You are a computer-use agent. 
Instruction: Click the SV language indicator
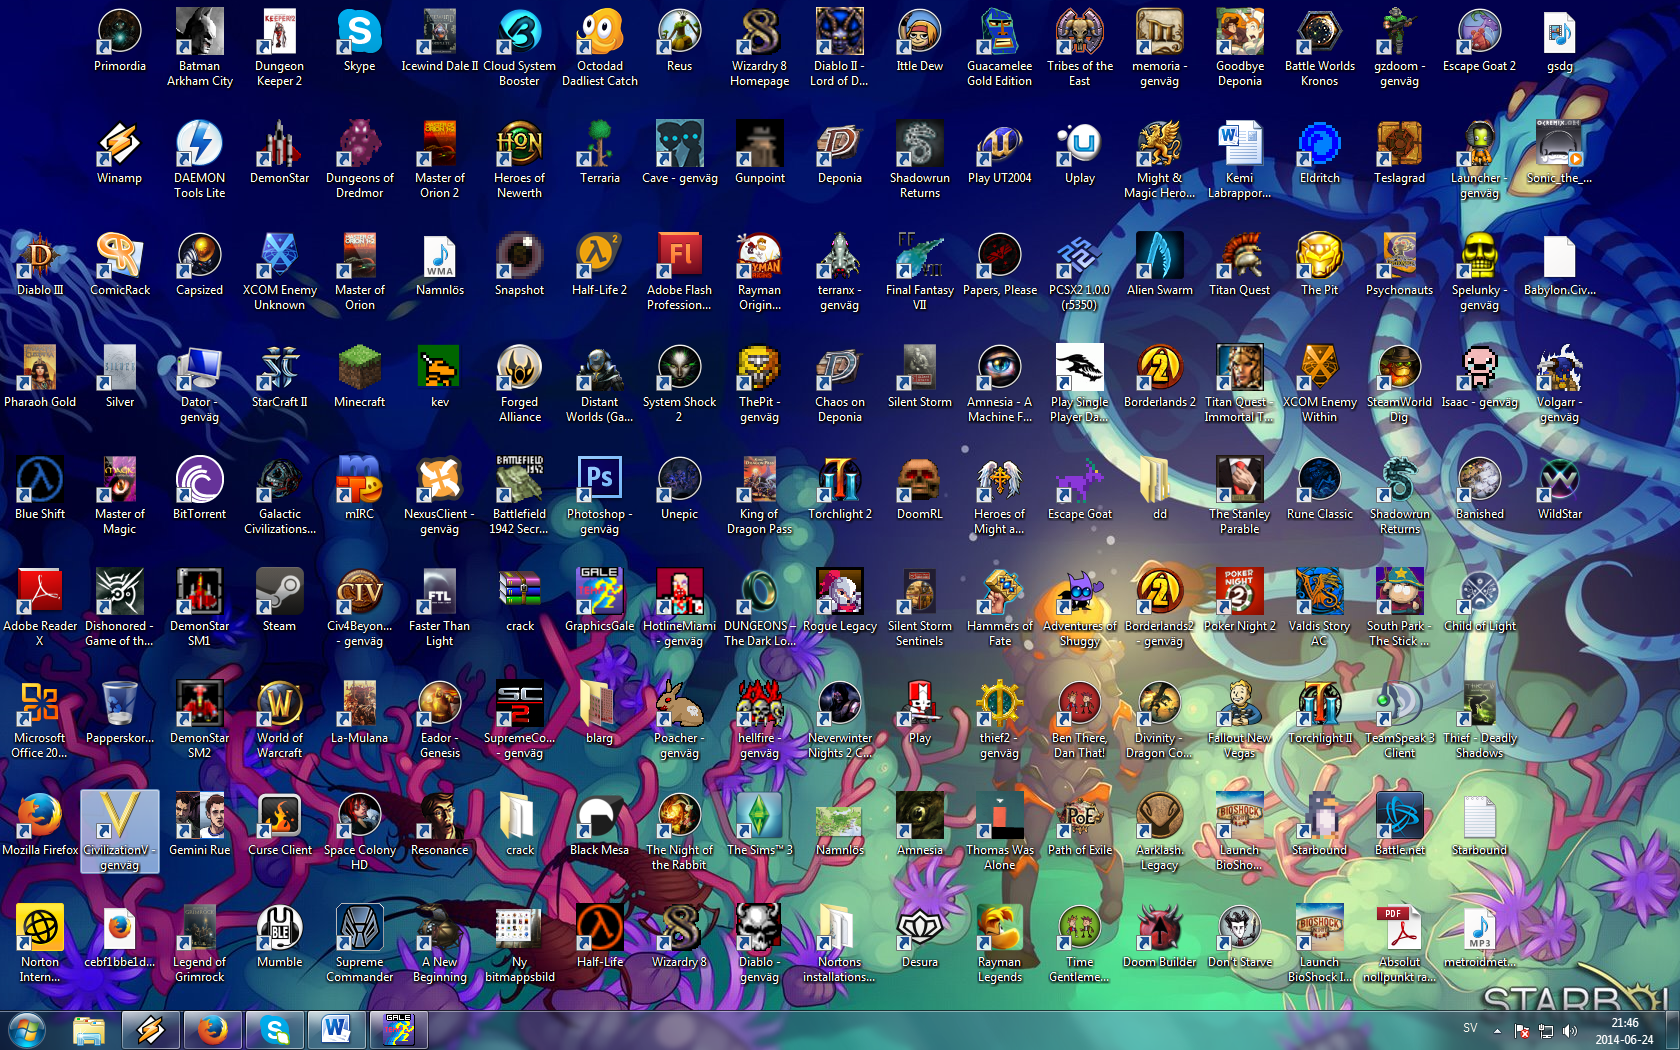point(1470,1028)
